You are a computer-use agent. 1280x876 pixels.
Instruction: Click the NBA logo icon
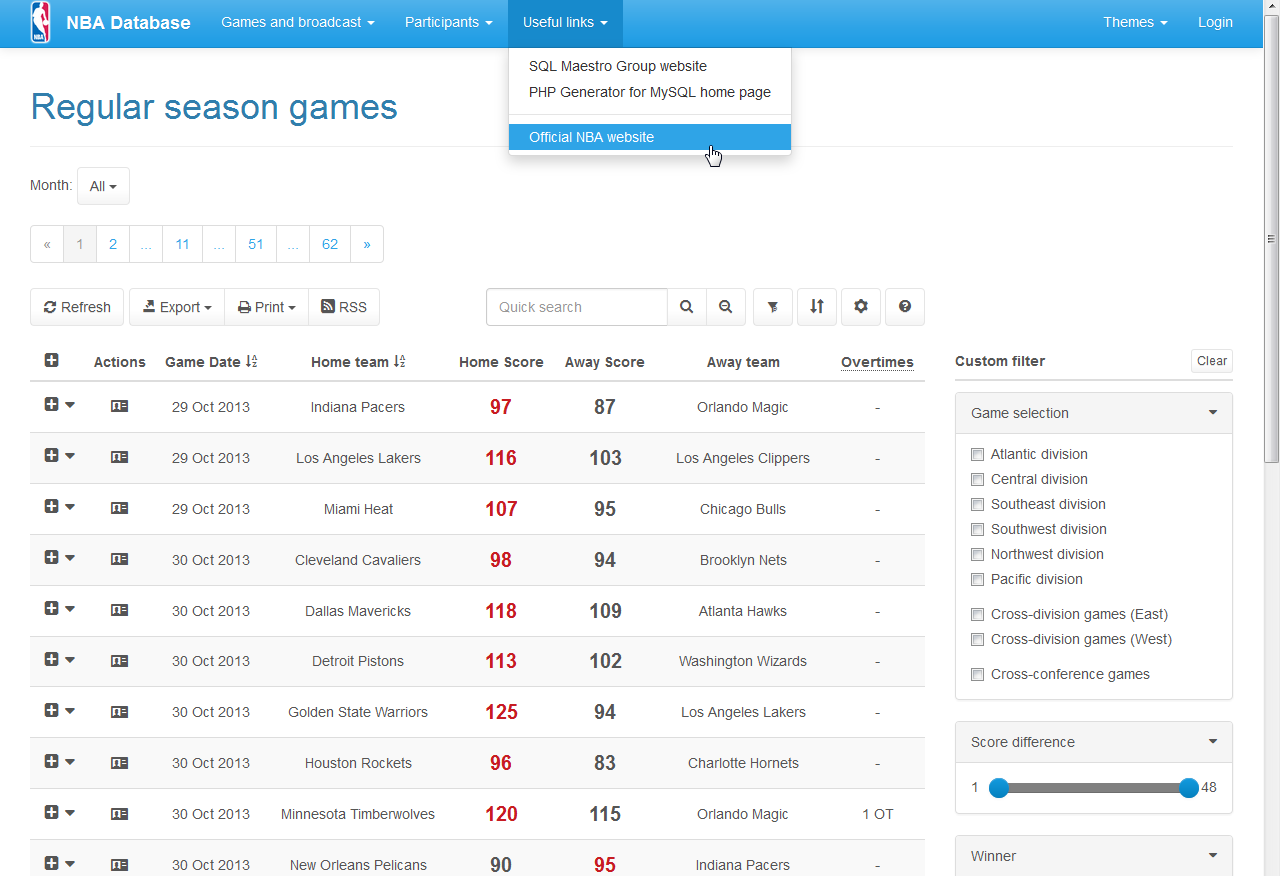pos(40,22)
